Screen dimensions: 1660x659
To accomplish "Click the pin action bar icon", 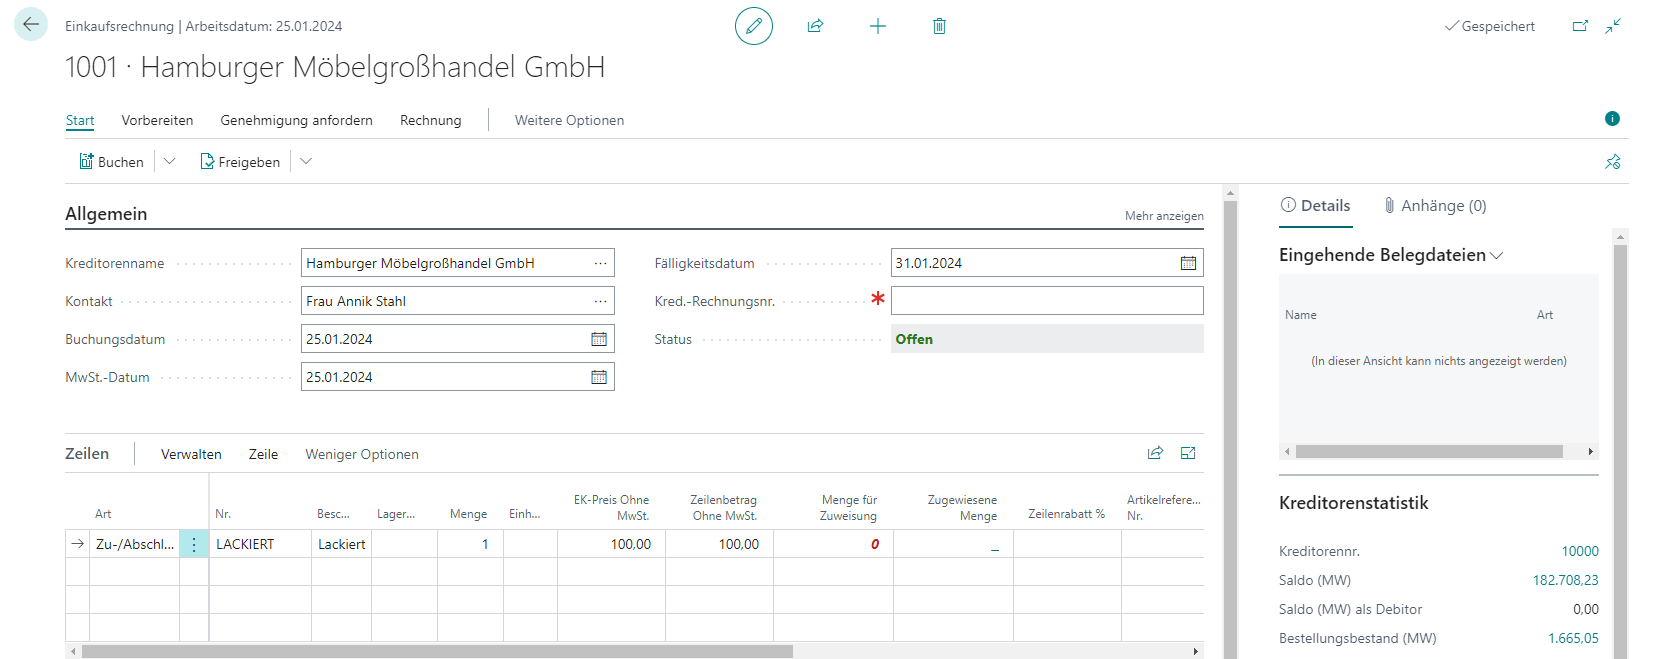I will coord(1612,162).
